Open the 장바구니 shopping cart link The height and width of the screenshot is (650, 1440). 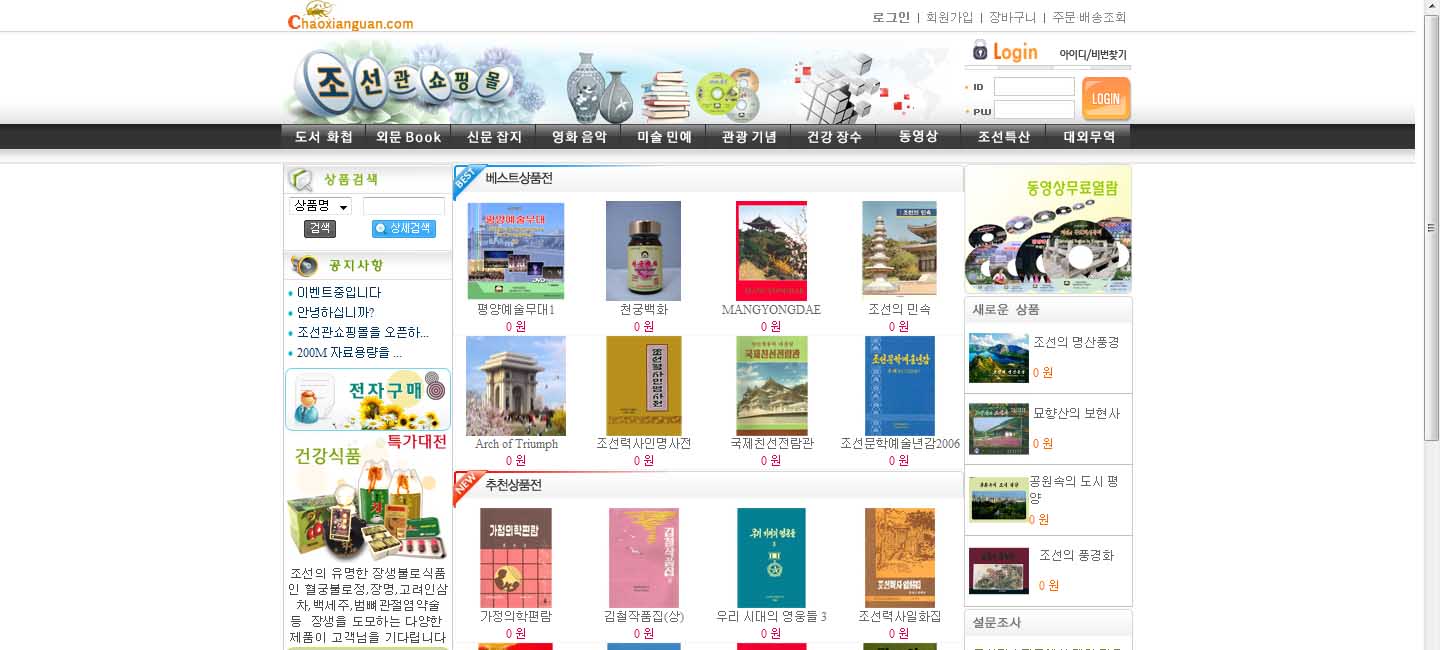click(1013, 17)
